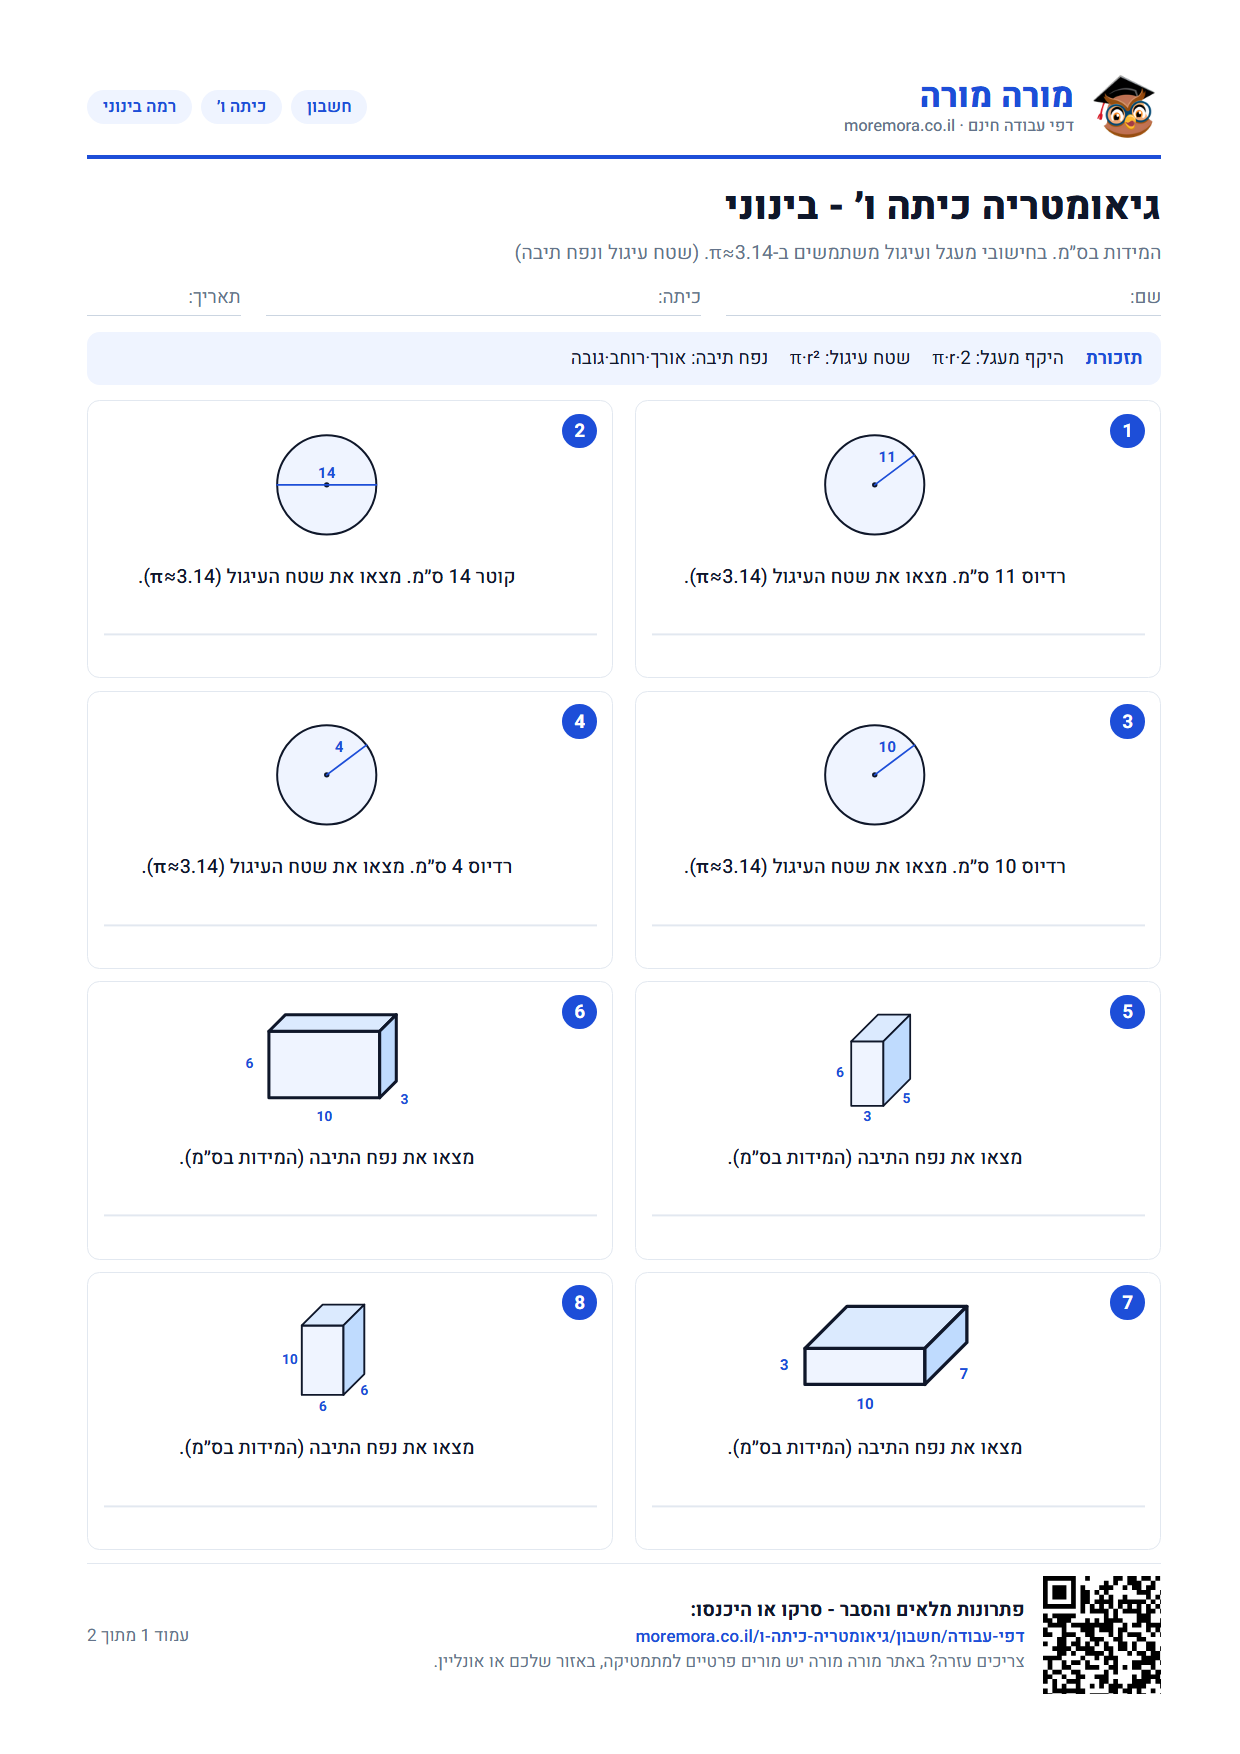Screen dimensions: 1240x1754
Task: Click the page indicator 'עמוד 1 מתוך 2'
Action: click(x=138, y=1635)
